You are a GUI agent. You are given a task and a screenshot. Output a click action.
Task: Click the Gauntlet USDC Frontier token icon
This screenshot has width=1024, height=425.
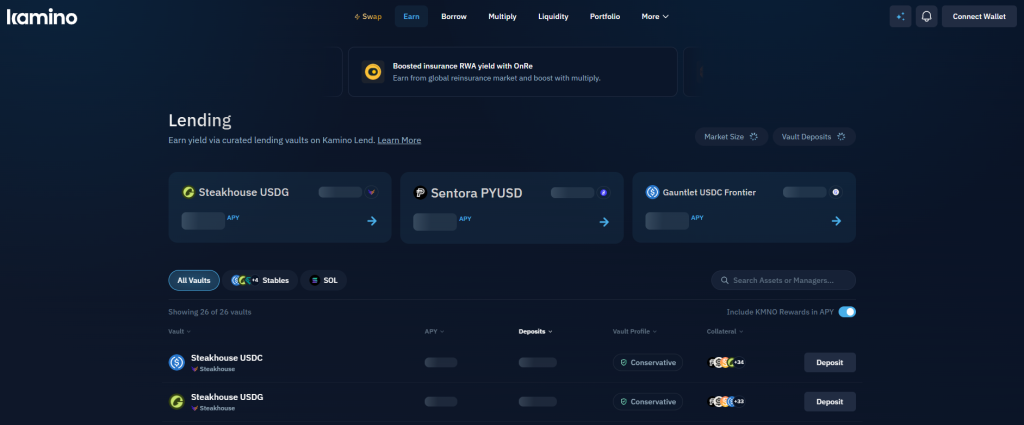652,192
